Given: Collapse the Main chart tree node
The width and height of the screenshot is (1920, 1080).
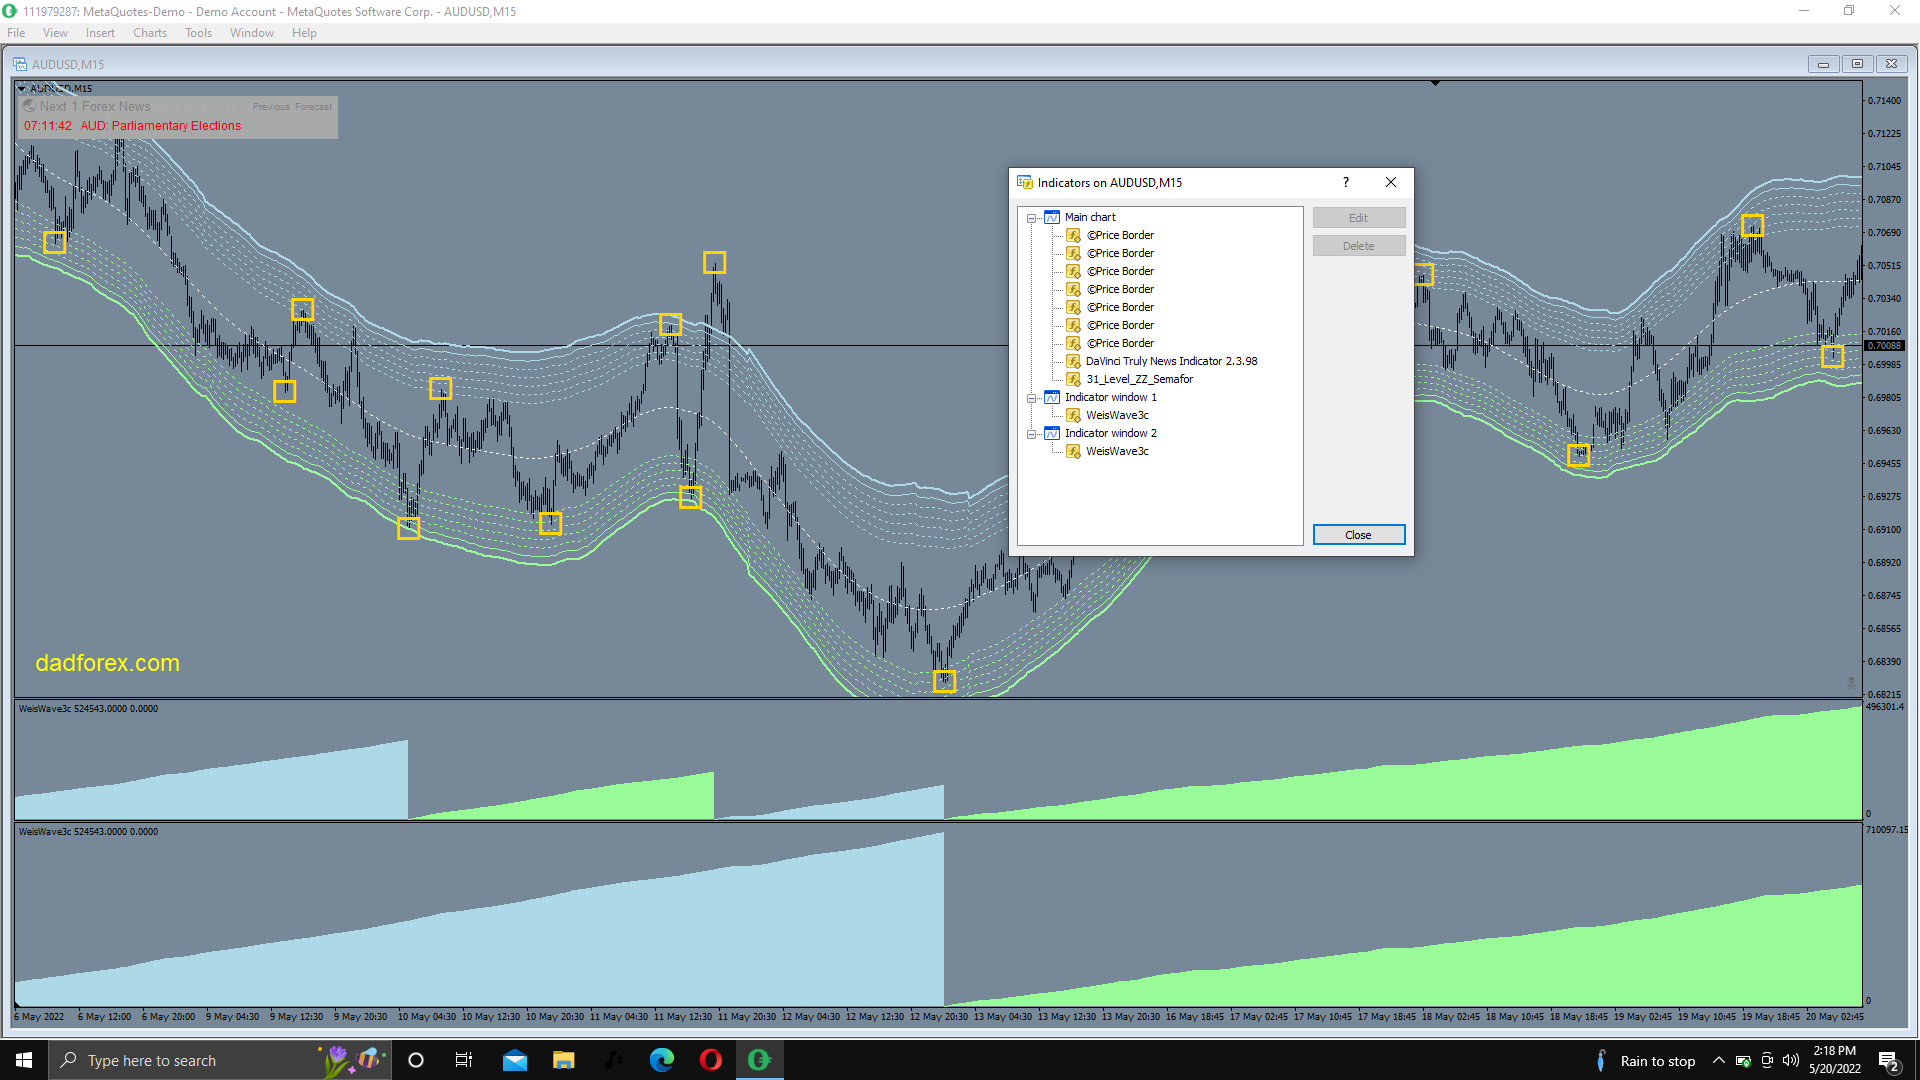Looking at the screenshot, I should point(1032,218).
